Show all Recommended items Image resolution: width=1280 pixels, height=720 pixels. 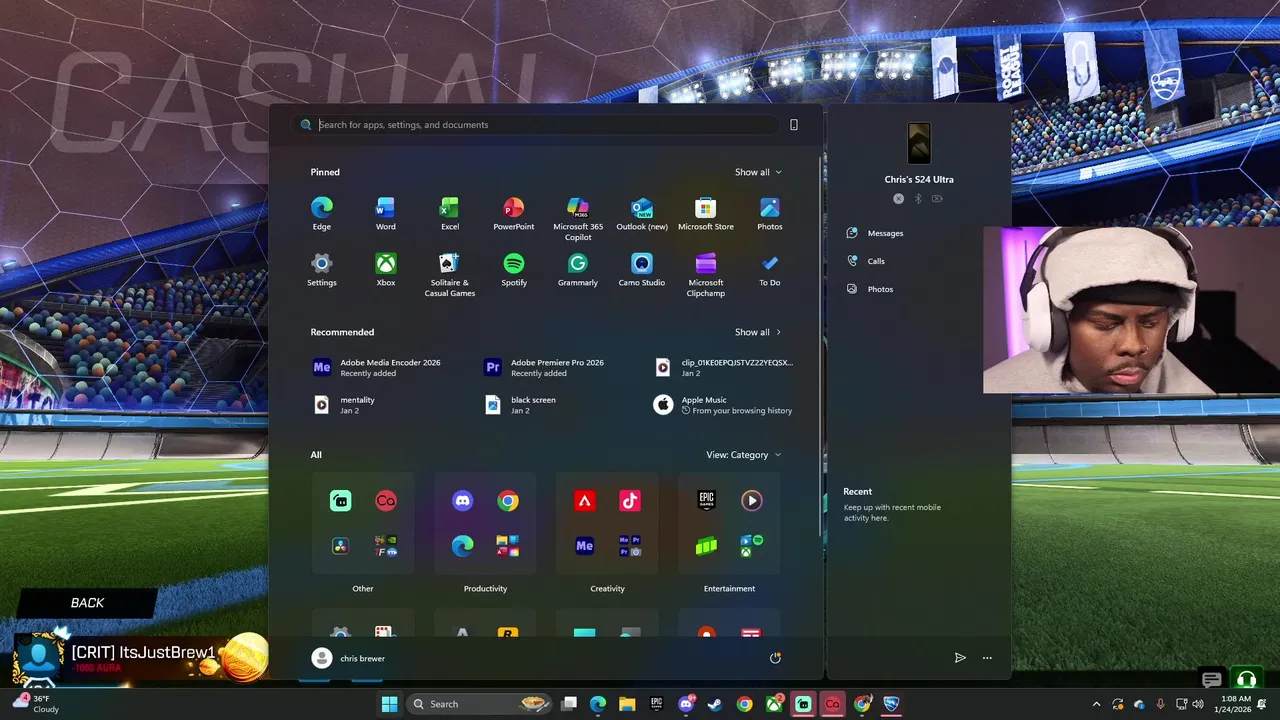tap(758, 332)
